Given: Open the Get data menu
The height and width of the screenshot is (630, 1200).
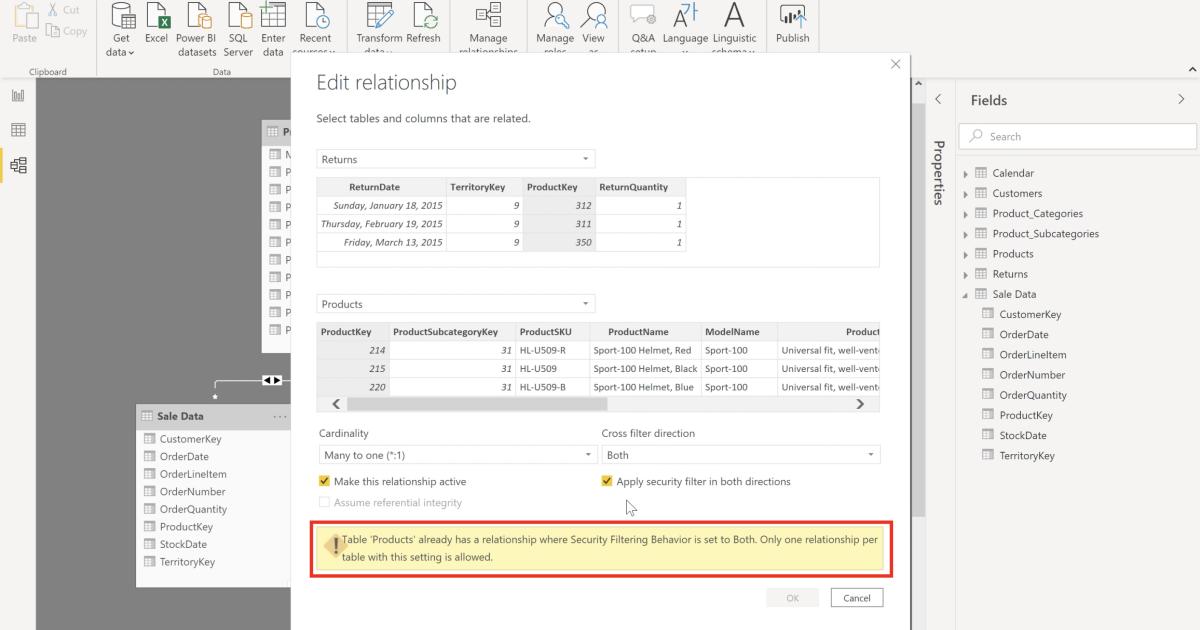Looking at the screenshot, I should pos(120,25).
